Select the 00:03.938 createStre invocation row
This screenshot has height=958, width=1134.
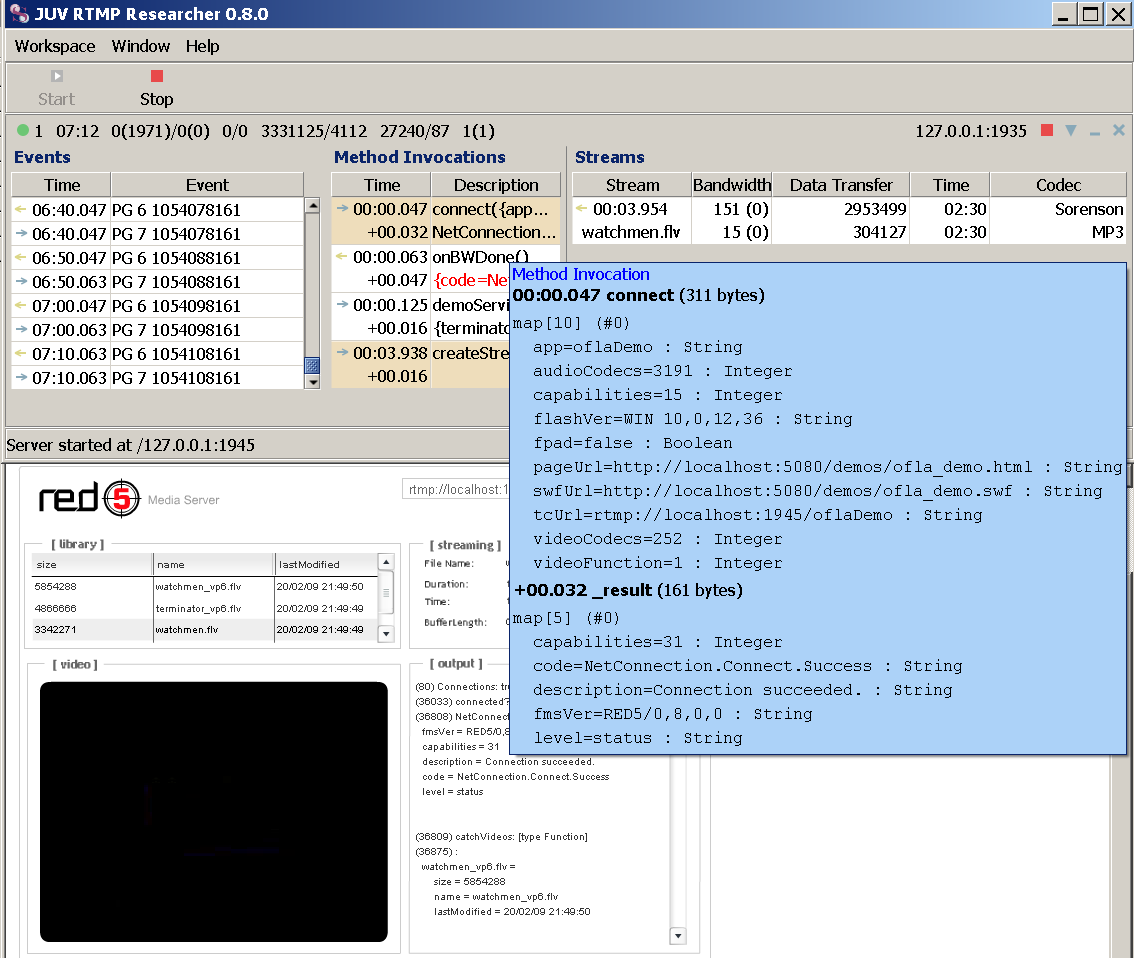point(422,353)
